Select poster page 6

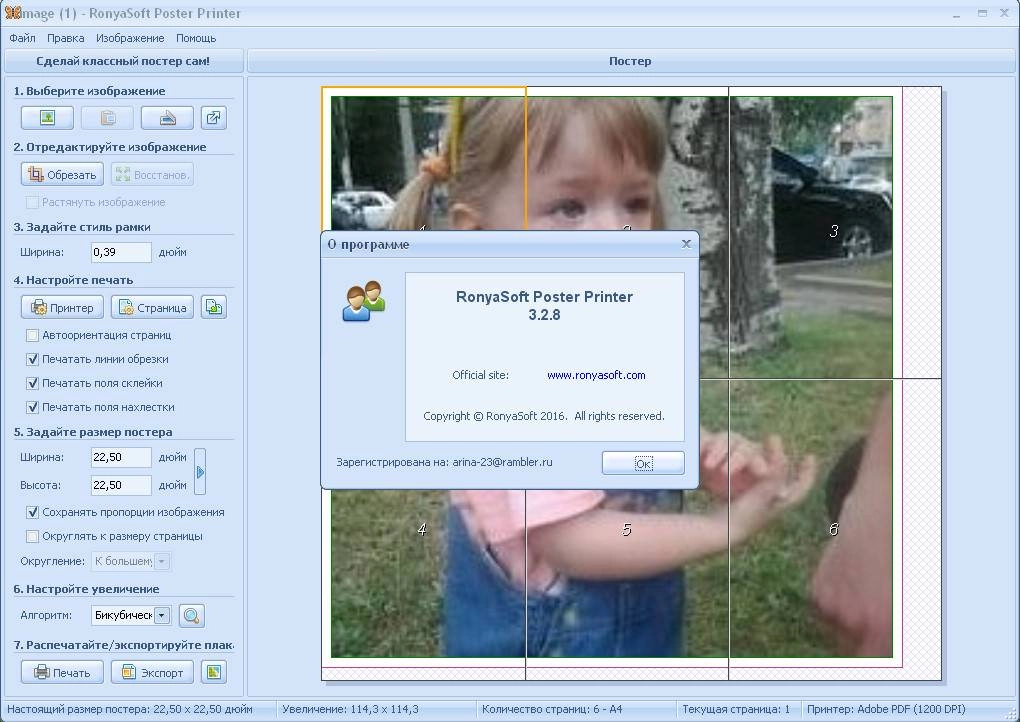[x=833, y=529]
